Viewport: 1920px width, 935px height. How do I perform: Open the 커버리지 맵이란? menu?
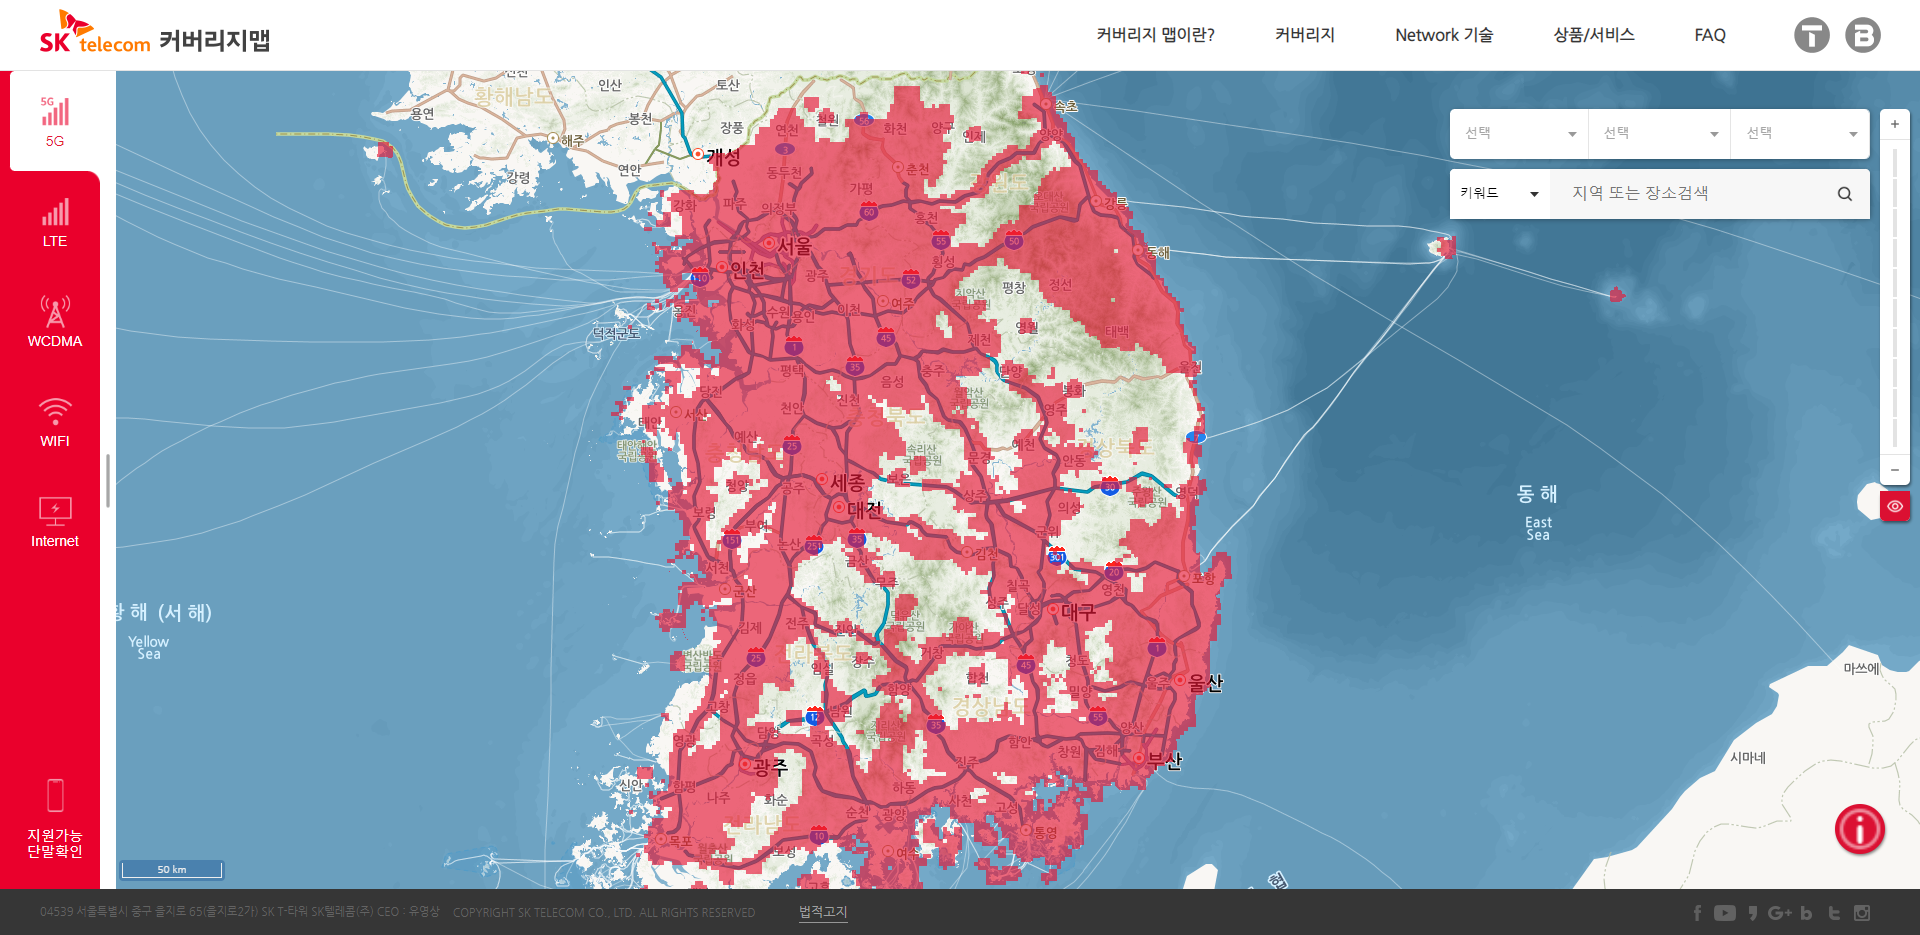pos(1155,35)
